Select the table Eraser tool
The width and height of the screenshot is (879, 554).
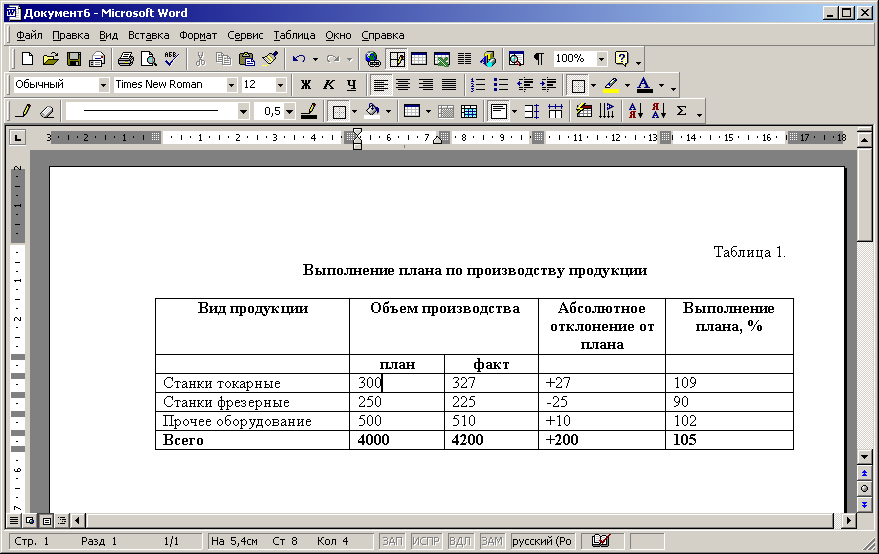pos(47,111)
